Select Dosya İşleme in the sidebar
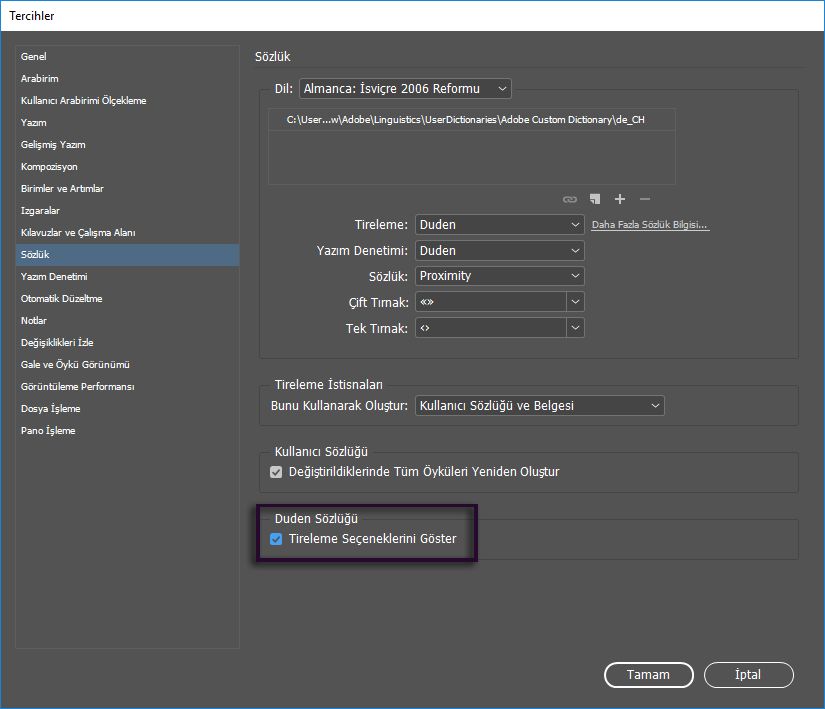Screen dimensions: 825x709 pos(127,409)
